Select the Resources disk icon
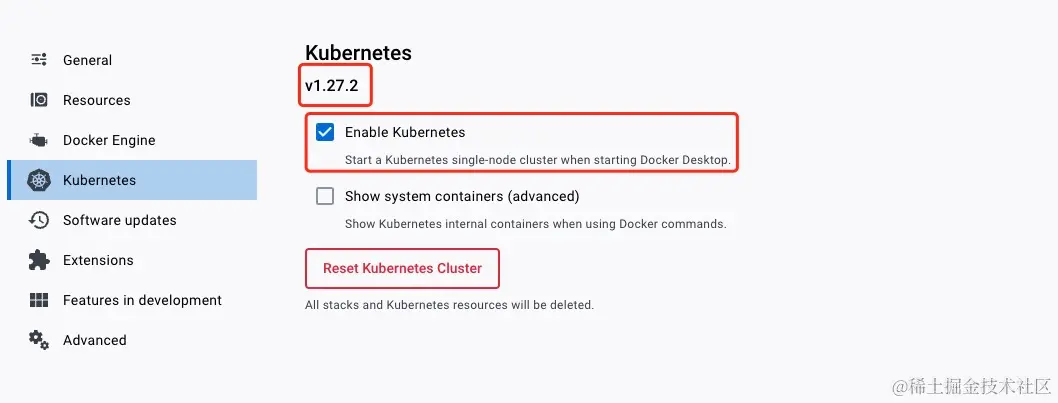This screenshot has height=403, width=1058. tap(39, 100)
